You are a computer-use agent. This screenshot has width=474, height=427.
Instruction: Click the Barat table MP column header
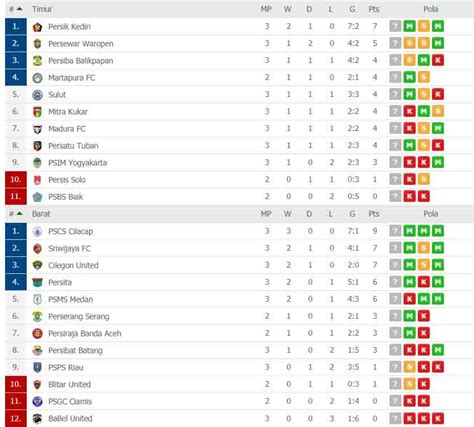pyautogui.click(x=266, y=214)
